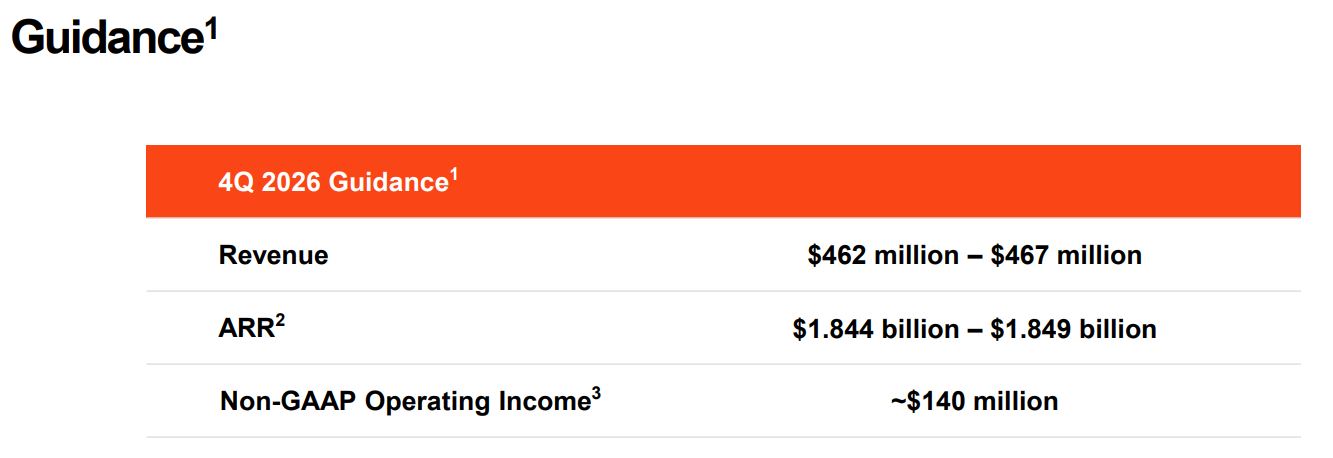Image resolution: width=1333 pixels, height=458 pixels.
Task: Open footnote 1 beside the page title
Action: (x=210, y=28)
